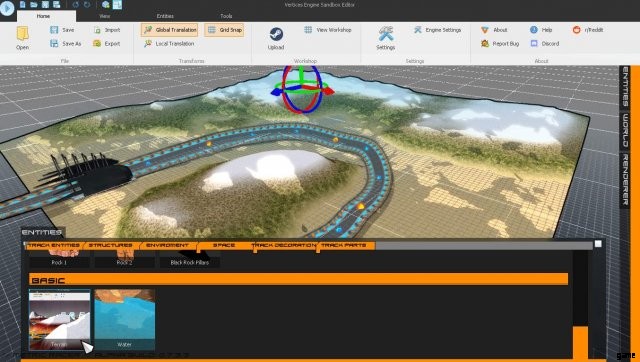Import a file using the Import button

click(x=97, y=30)
